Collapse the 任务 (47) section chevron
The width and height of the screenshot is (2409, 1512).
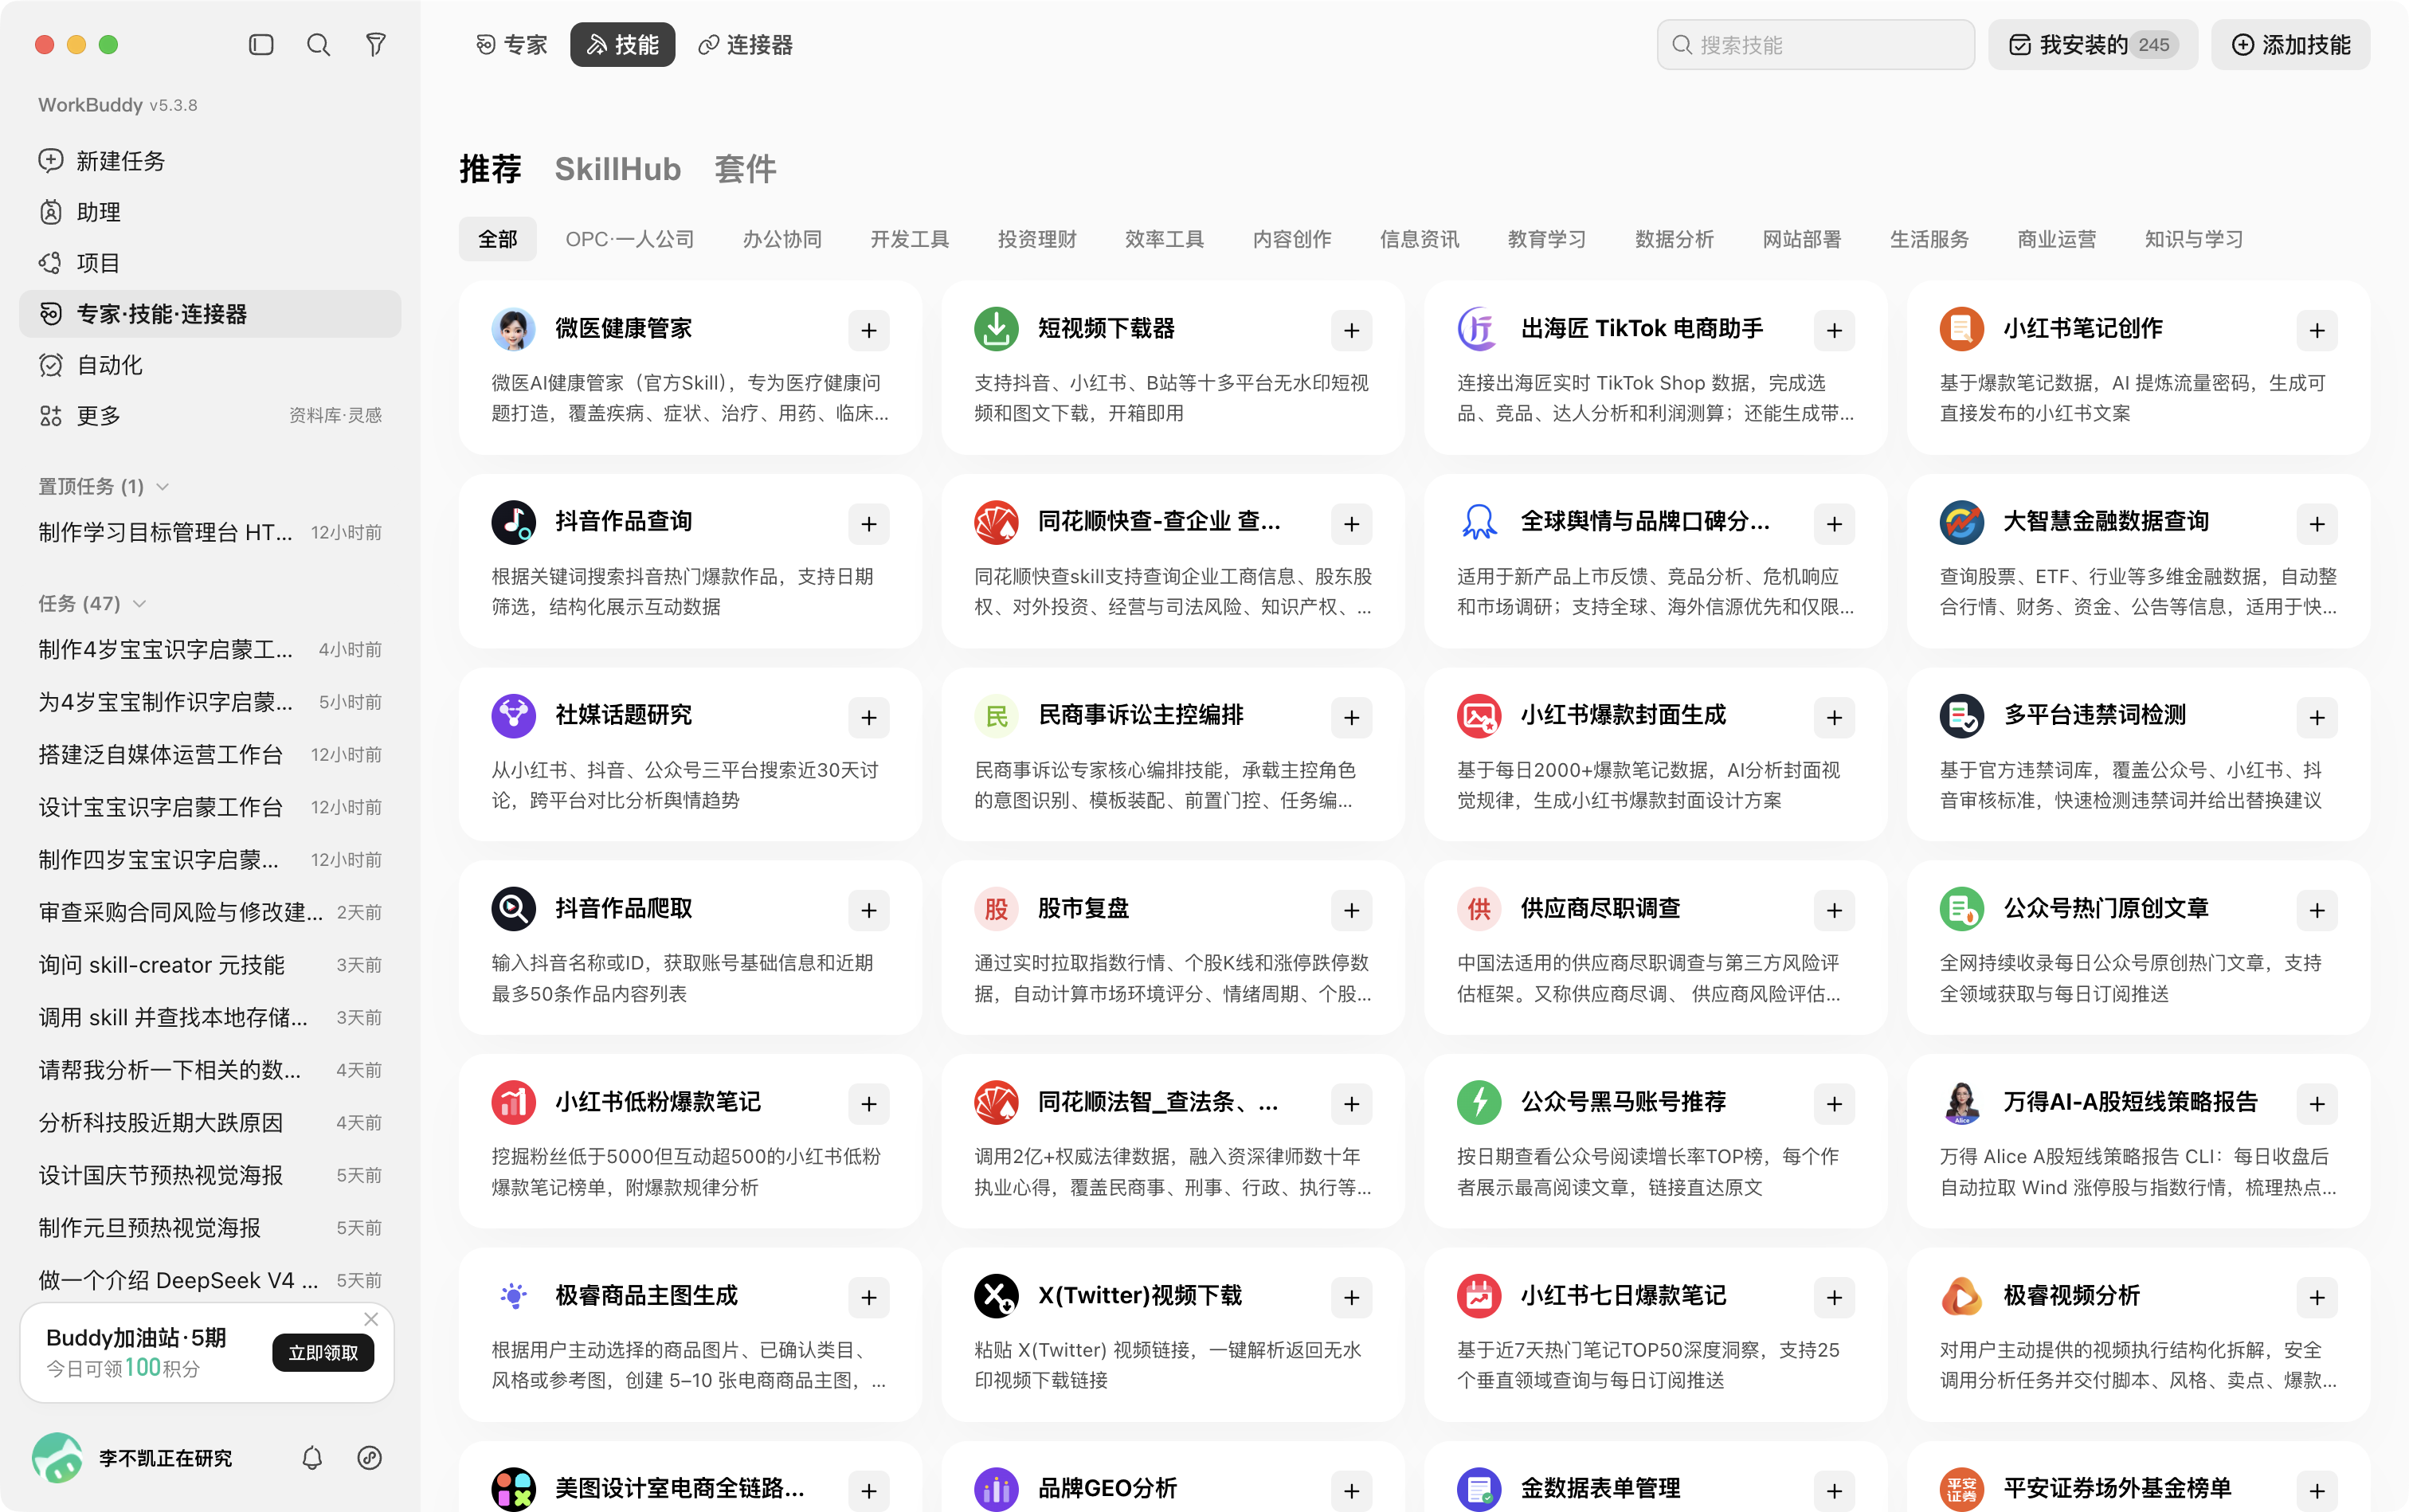140,604
